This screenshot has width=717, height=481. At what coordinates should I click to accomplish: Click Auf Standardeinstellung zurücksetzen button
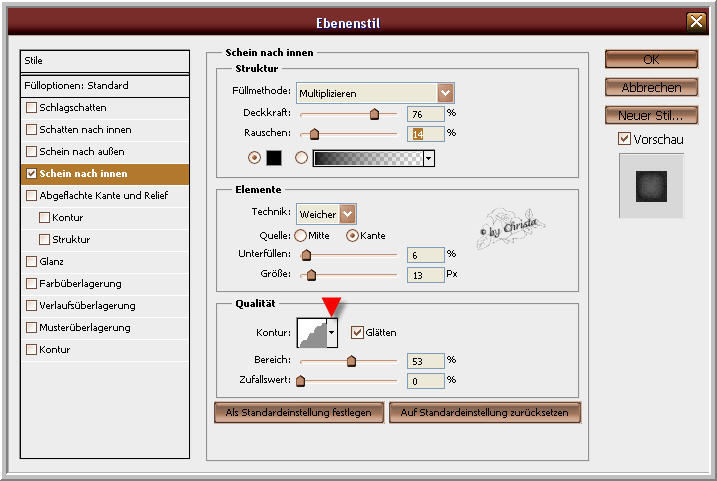485,412
